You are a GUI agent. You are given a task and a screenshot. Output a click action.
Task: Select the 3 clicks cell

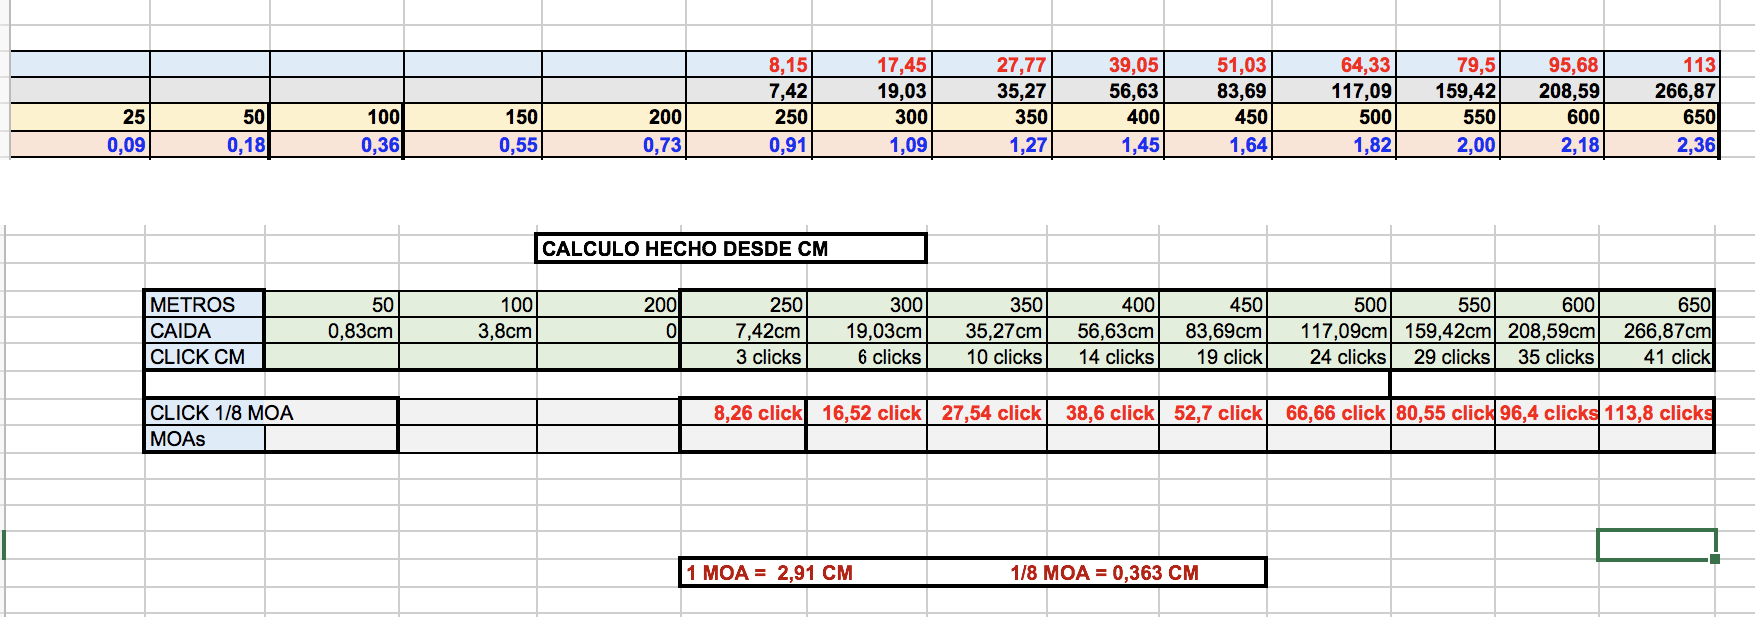743,357
